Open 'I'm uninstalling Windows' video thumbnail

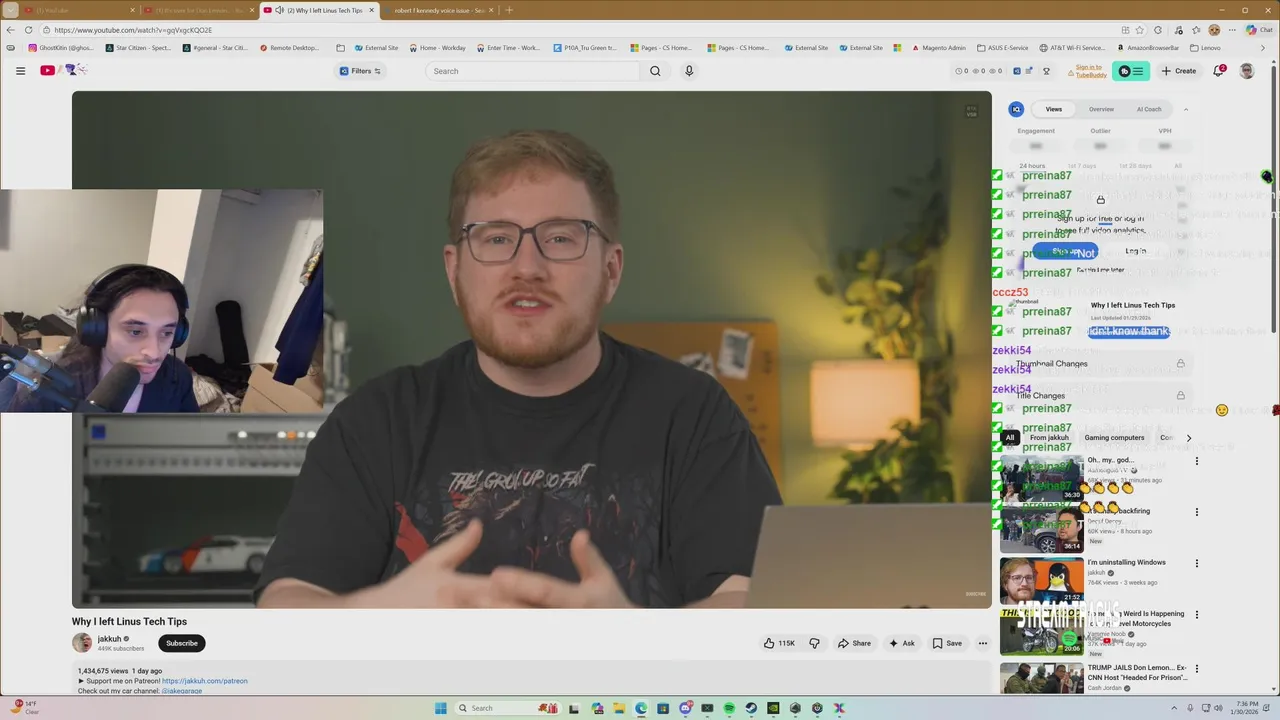[x=1041, y=580]
